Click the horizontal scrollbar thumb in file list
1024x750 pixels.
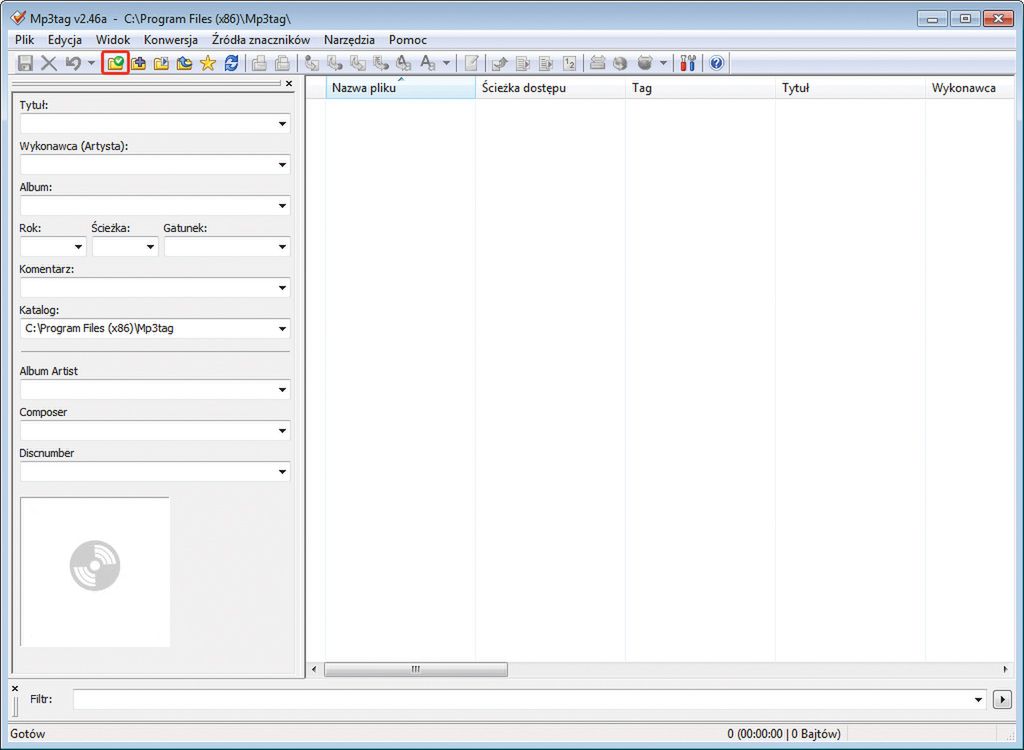click(416, 670)
